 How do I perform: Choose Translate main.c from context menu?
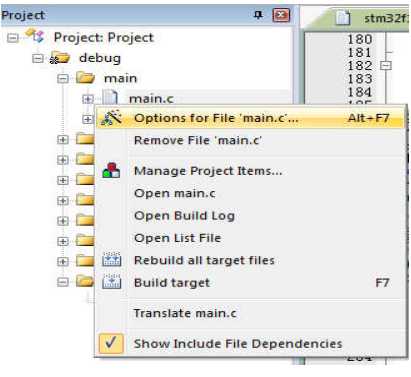[185, 313]
